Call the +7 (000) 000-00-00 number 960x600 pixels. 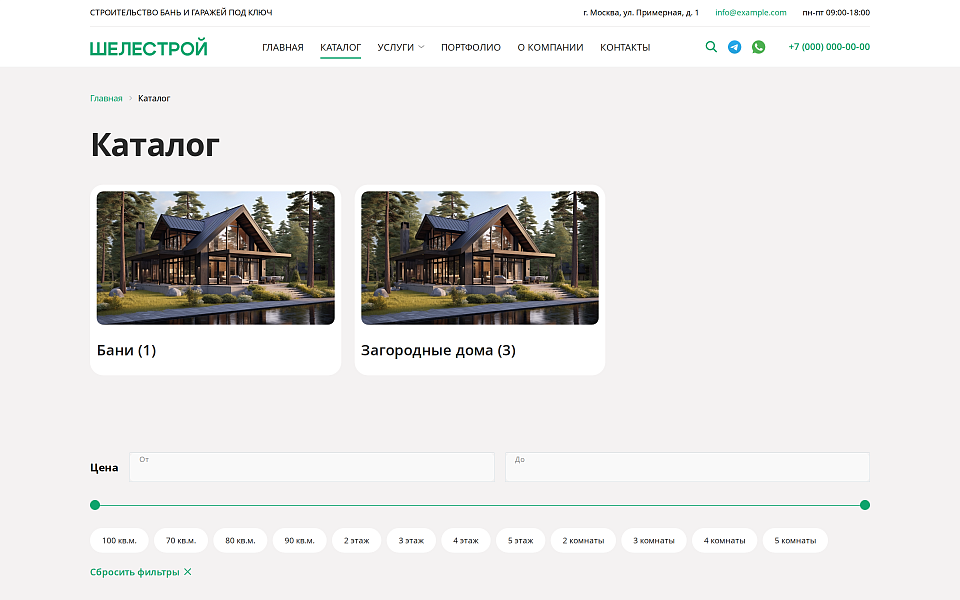click(x=829, y=47)
